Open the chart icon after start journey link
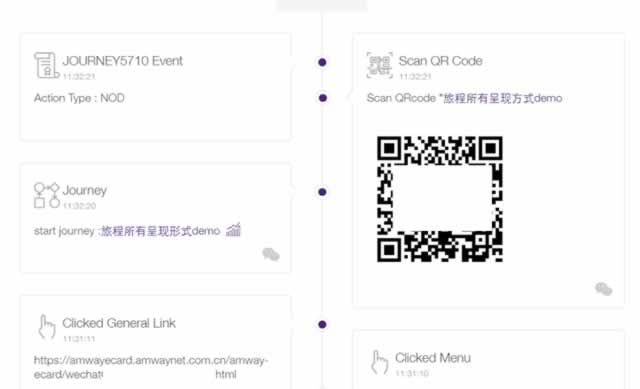The image size is (640, 389). (x=233, y=230)
